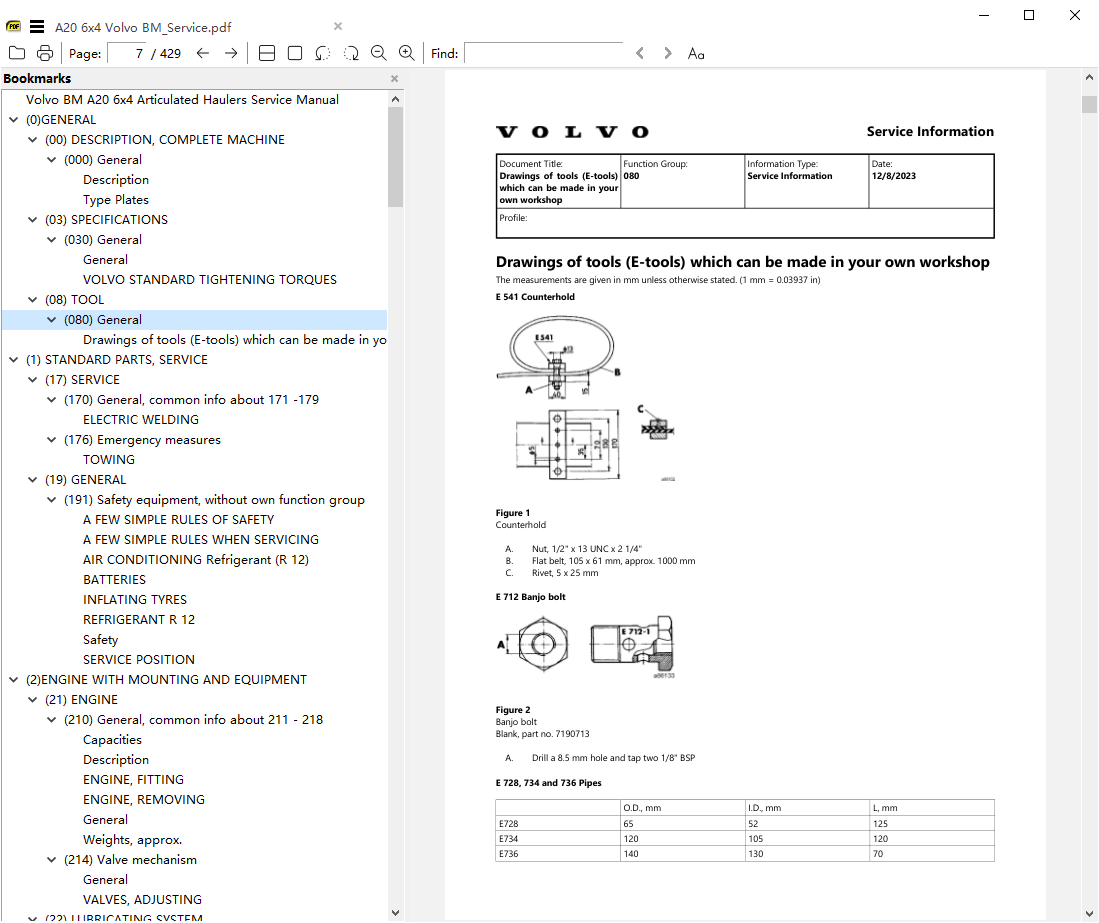The height and width of the screenshot is (923, 1099).
Task: Zoom in with magnifier plus icon
Action: (407, 53)
